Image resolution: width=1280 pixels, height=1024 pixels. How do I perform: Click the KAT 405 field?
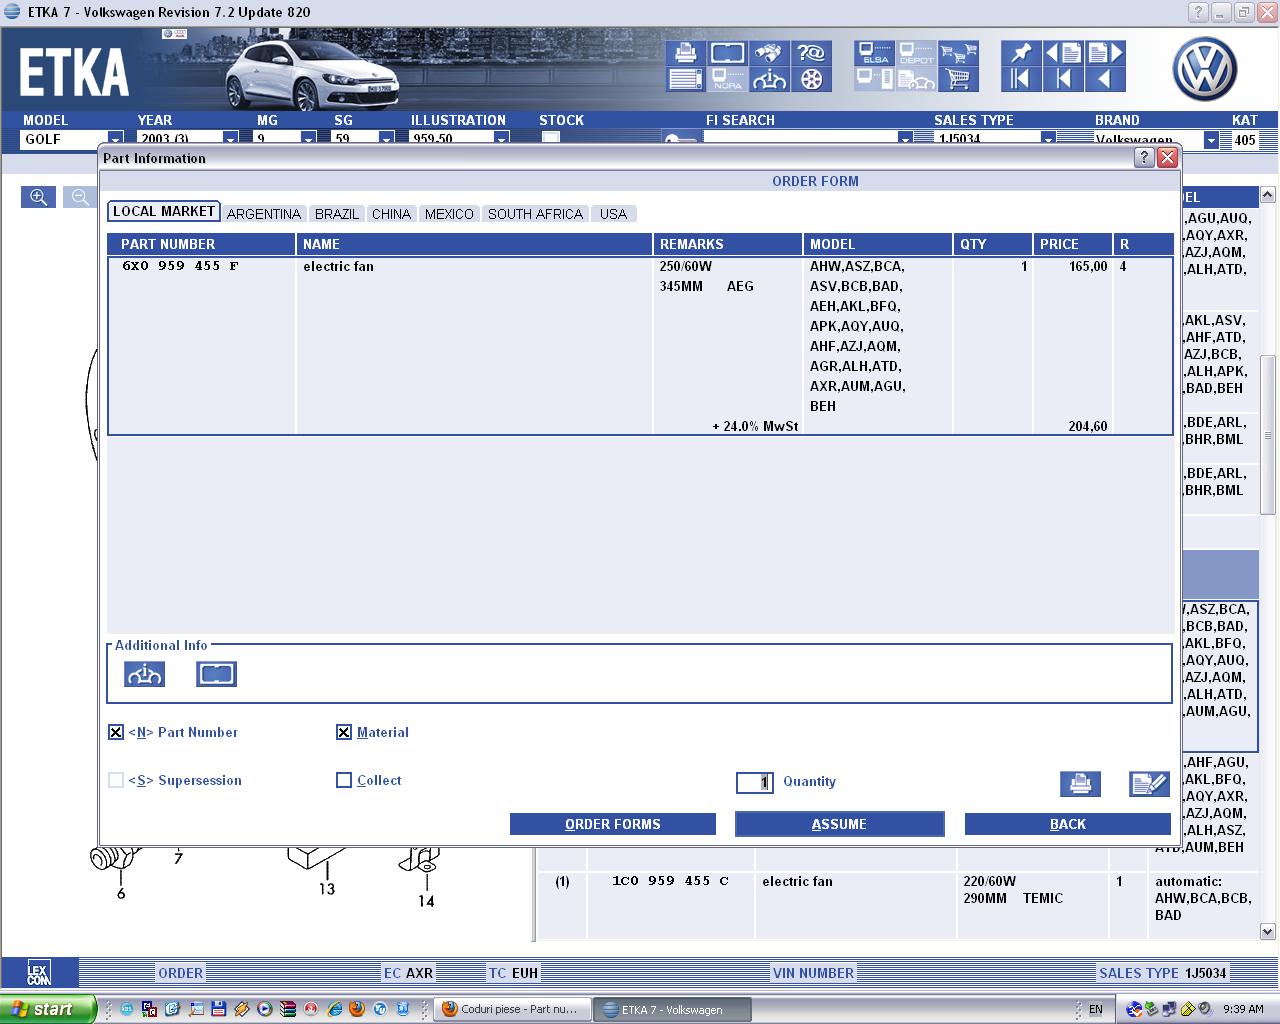tap(1245, 140)
